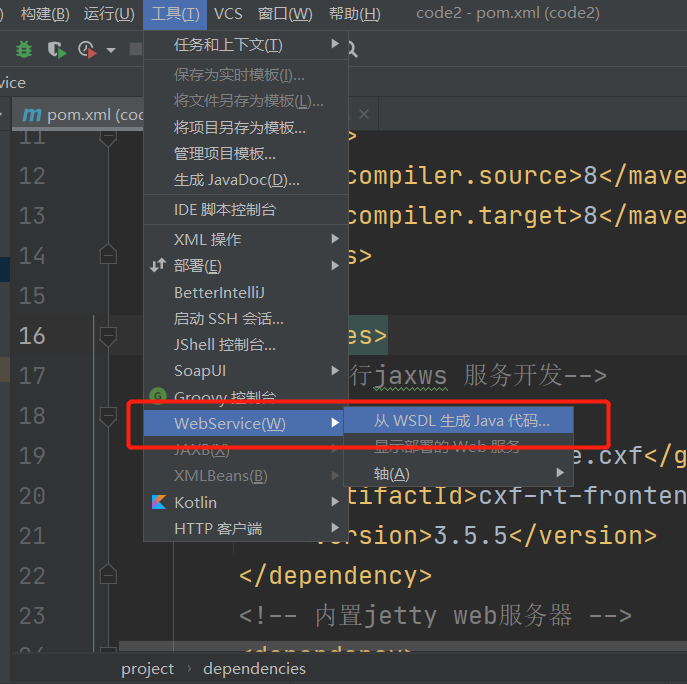Toggle code fold marker on line 16

[x=108, y=337]
